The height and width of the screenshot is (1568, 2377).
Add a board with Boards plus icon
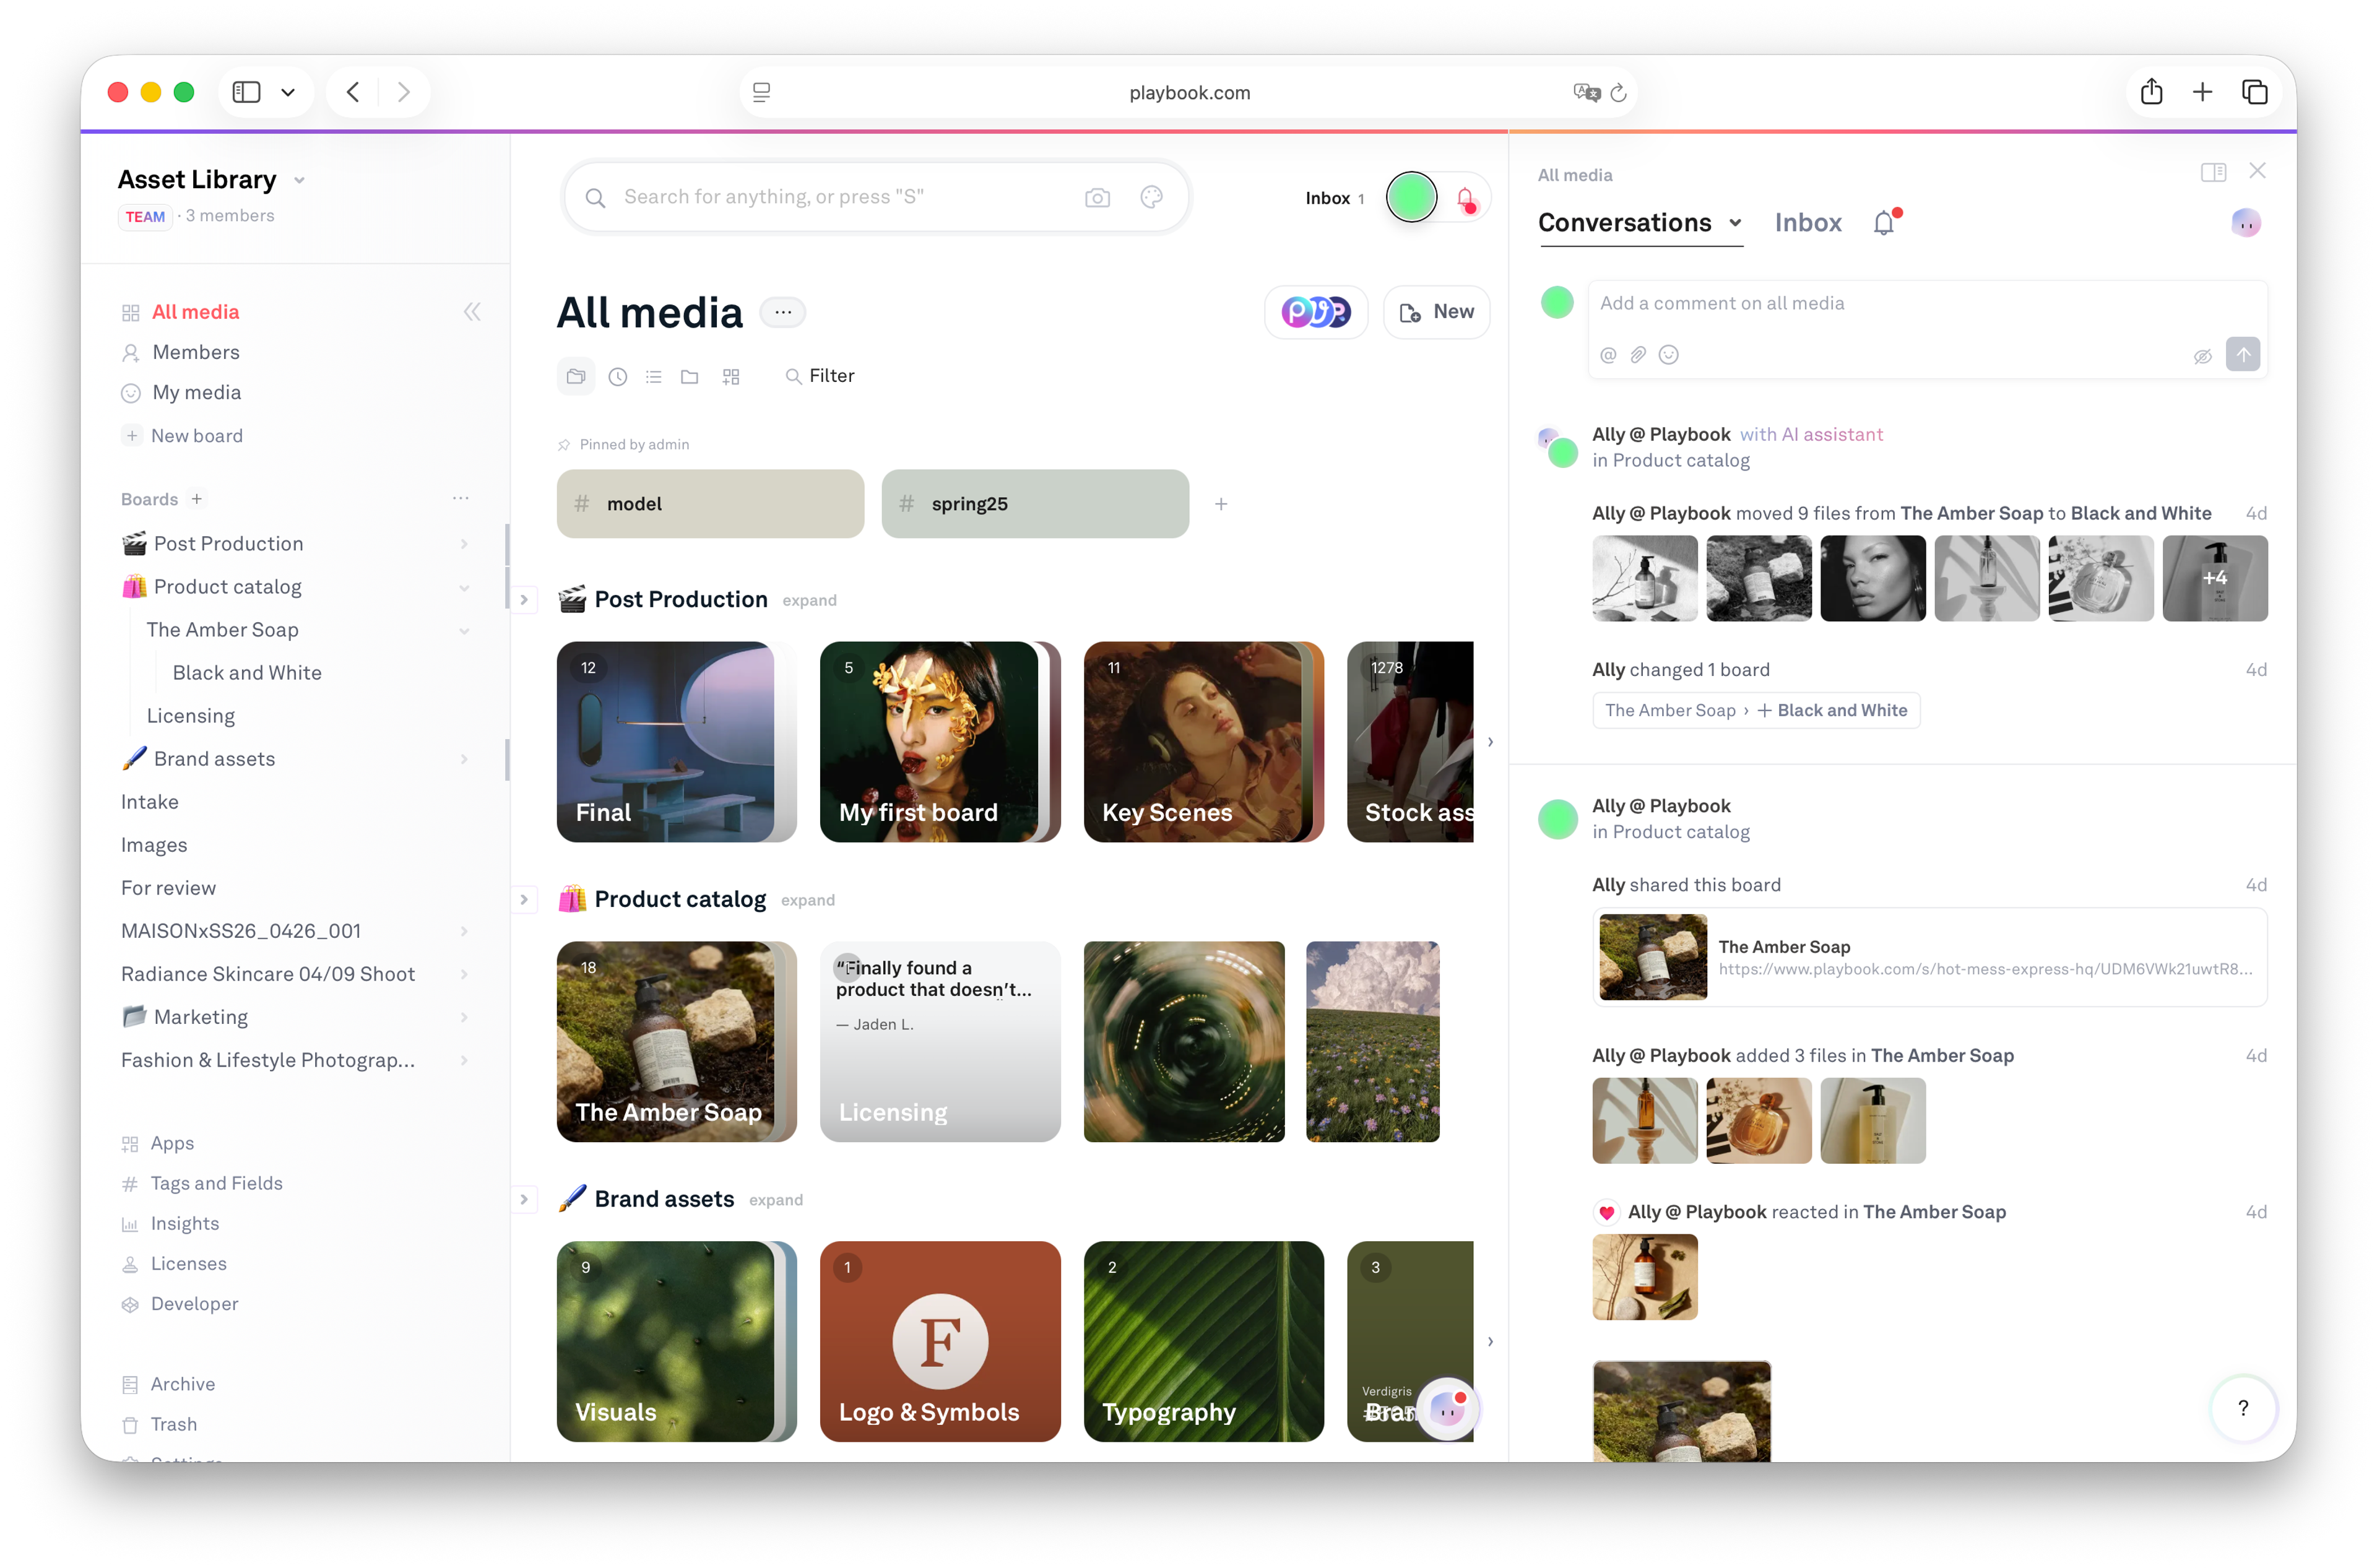[x=197, y=499]
